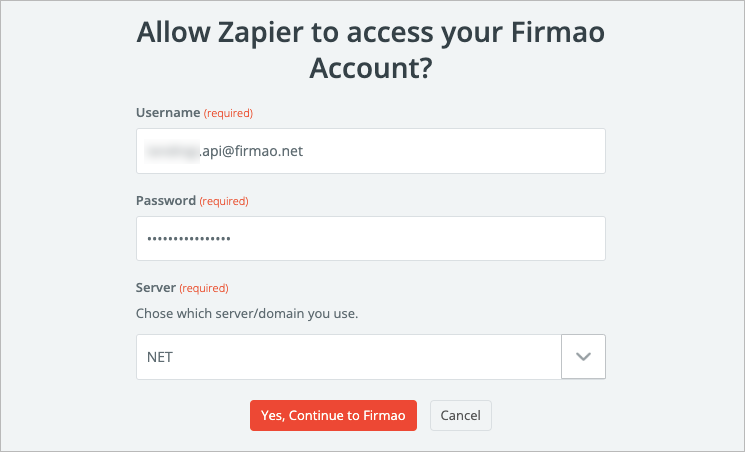Click the Username field label
Screen dimensions: 745x452
pos(168,113)
